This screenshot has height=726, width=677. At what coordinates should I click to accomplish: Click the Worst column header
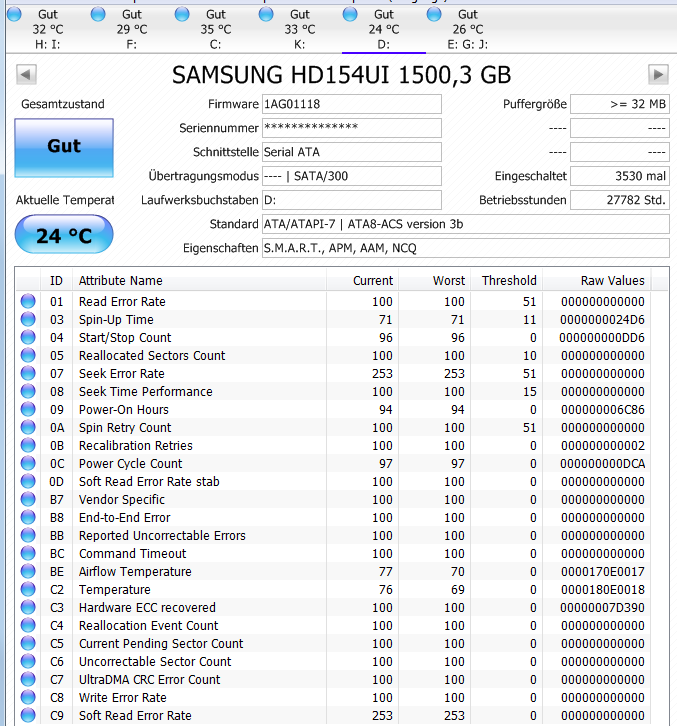coord(434,281)
